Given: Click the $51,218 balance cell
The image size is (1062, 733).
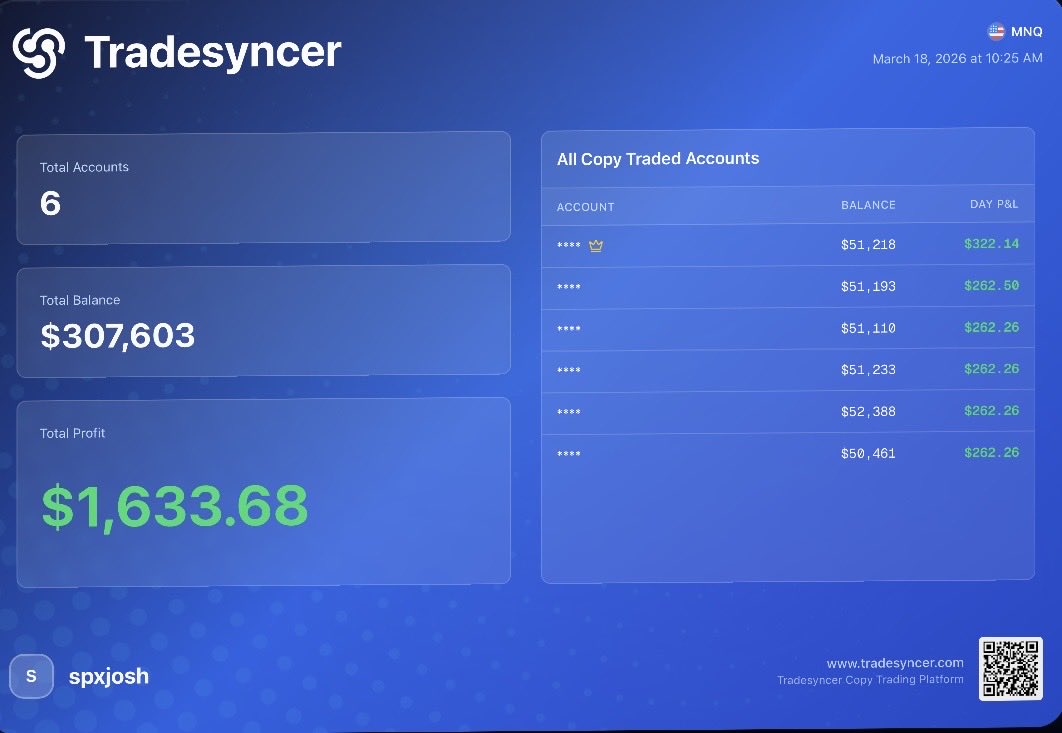Looking at the screenshot, I should coord(868,245).
